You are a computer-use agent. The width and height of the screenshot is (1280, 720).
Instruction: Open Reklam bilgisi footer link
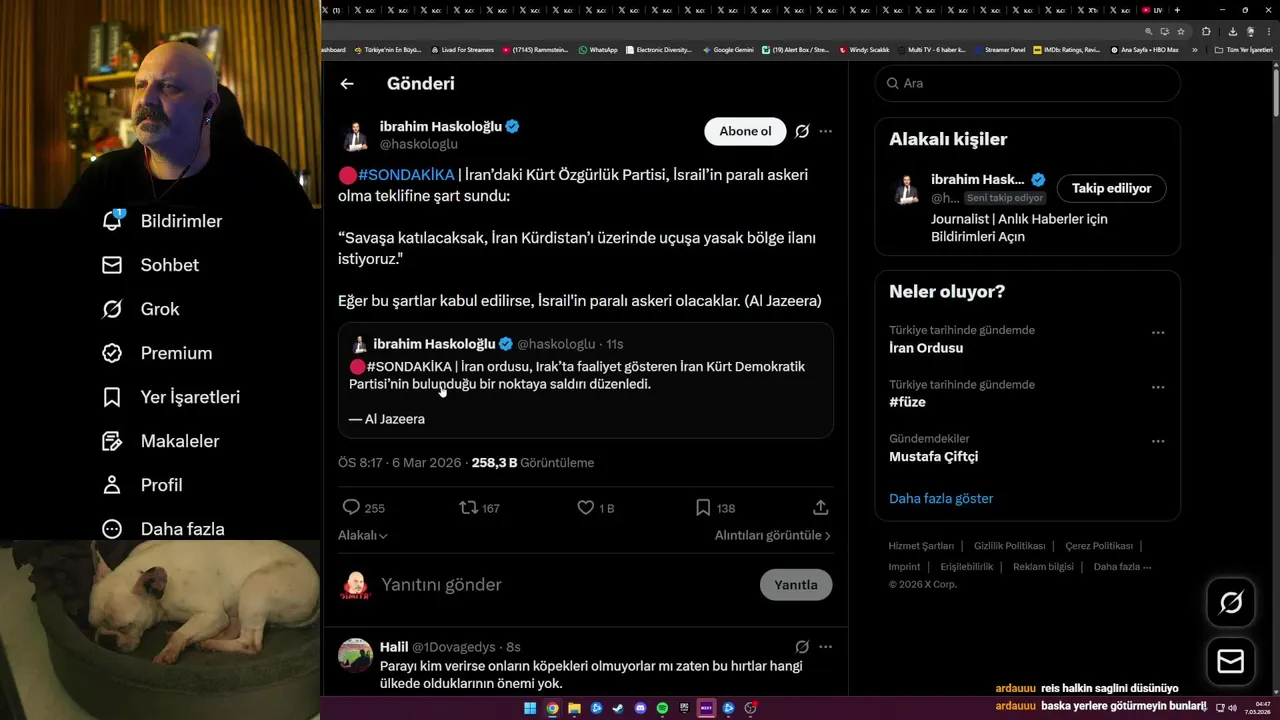pos(1043,567)
